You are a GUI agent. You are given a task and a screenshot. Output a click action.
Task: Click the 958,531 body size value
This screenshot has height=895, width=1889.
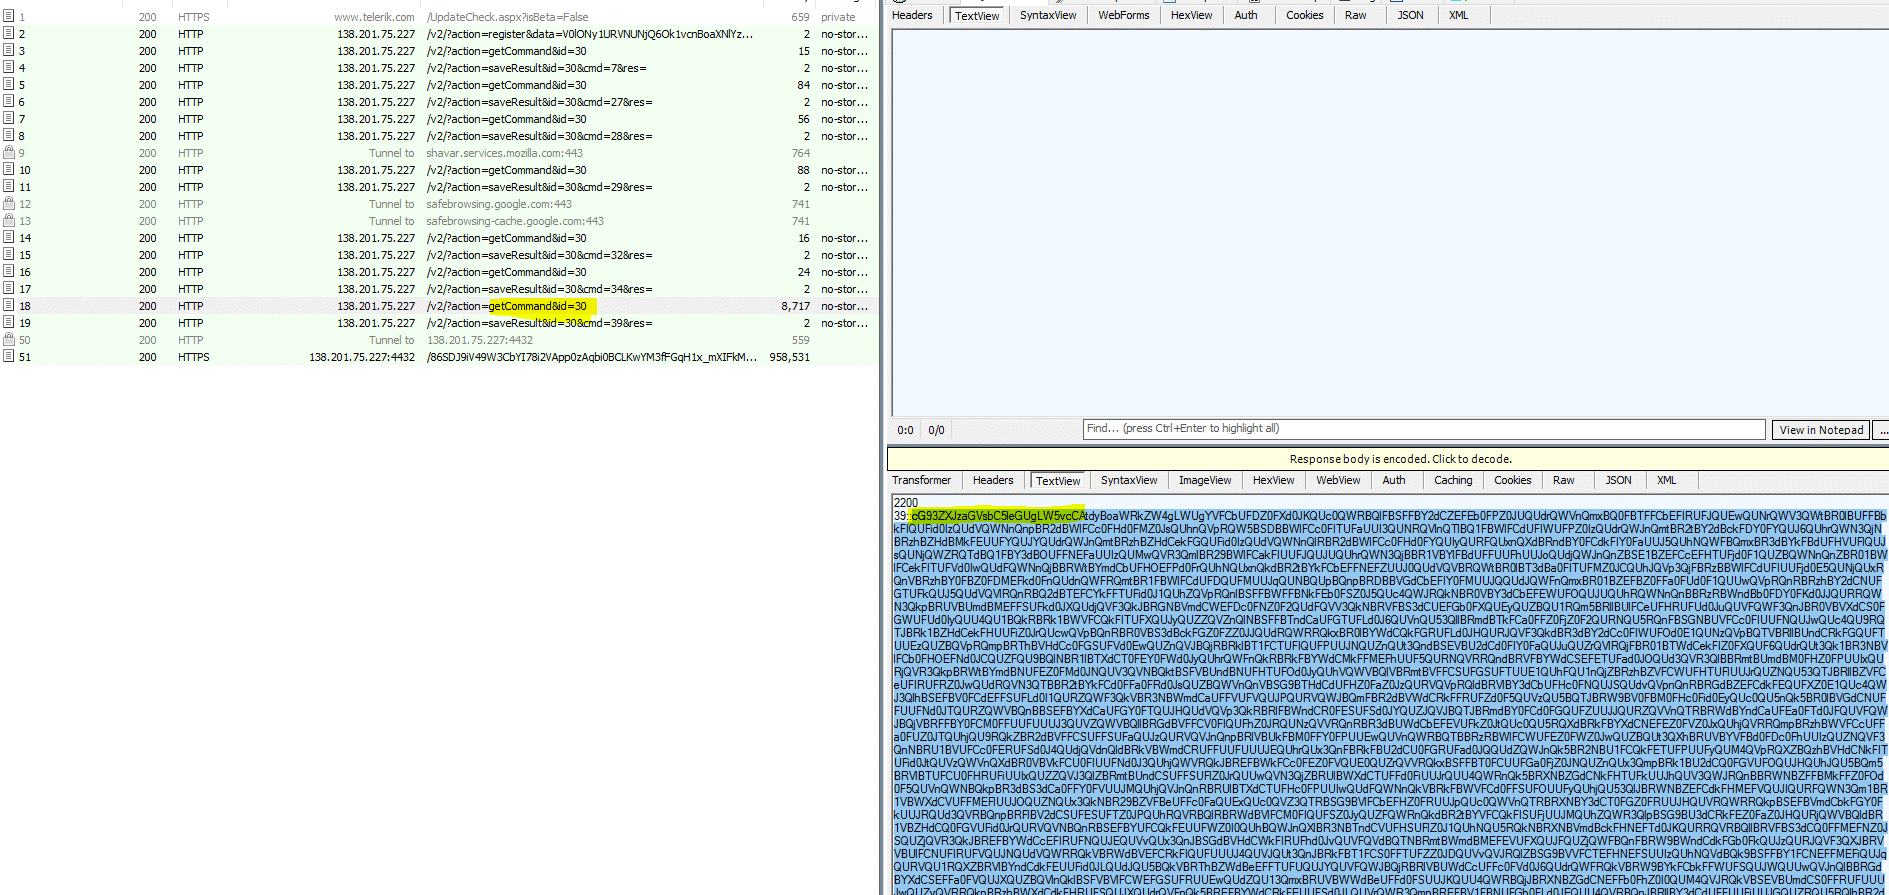790,357
